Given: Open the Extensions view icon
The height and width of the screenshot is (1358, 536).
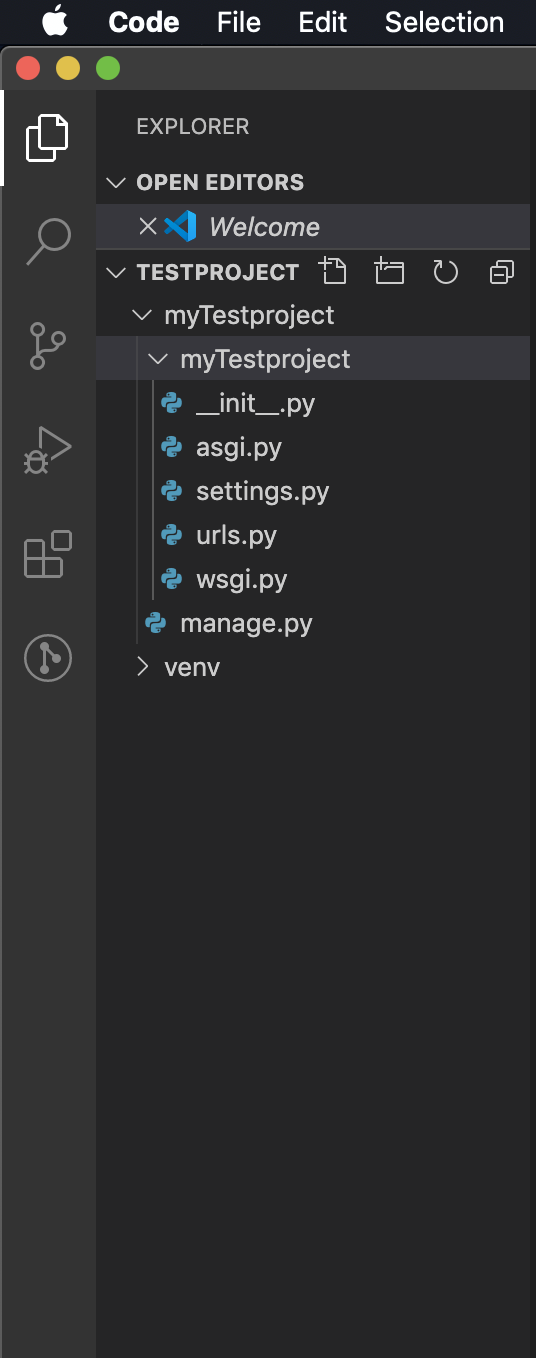Looking at the screenshot, I should 48,554.
